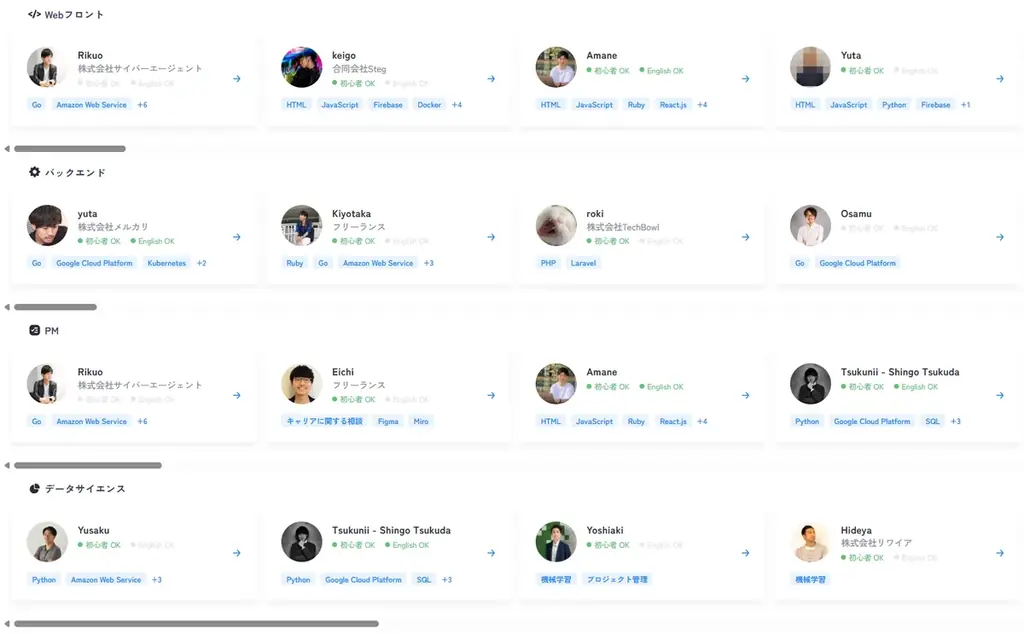Screen dimensions: 1024x634
Task: Click the Laravel tag on roki's card
Action: [582, 263]
